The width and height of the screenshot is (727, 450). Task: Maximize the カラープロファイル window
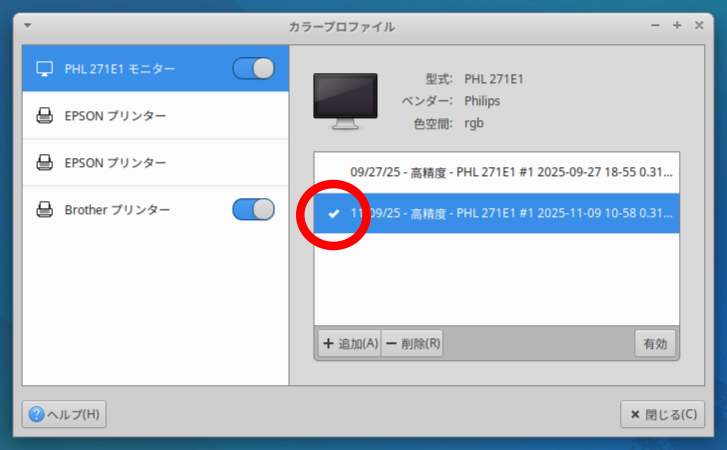tap(677, 25)
